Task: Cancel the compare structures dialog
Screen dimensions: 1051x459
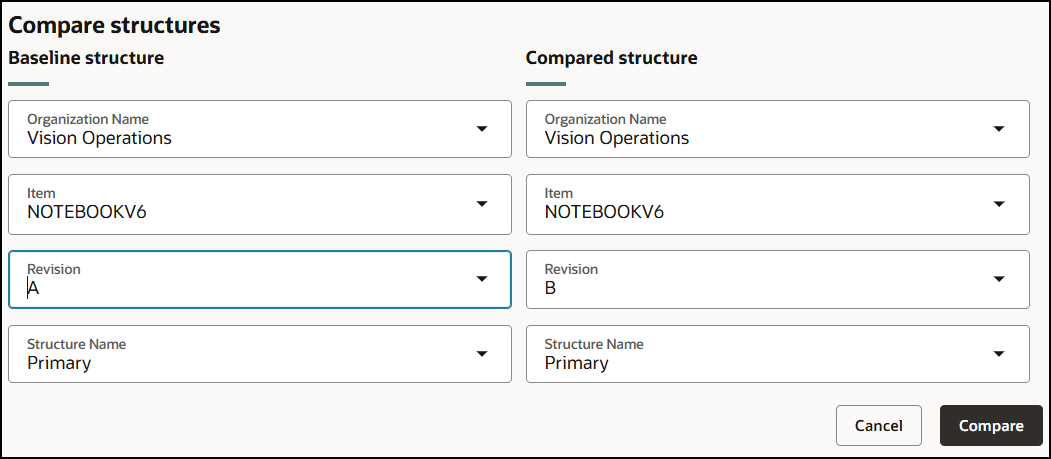Action: pos(878,426)
